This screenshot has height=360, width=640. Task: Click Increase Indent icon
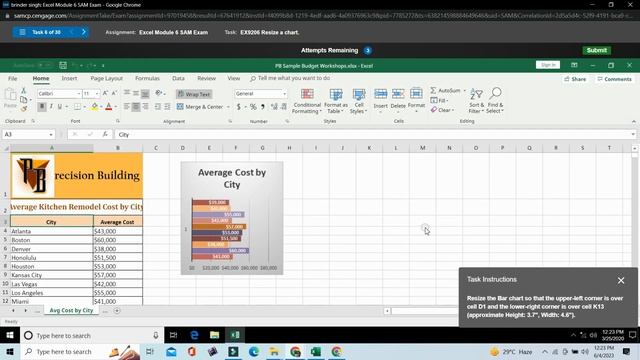click(167, 107)
